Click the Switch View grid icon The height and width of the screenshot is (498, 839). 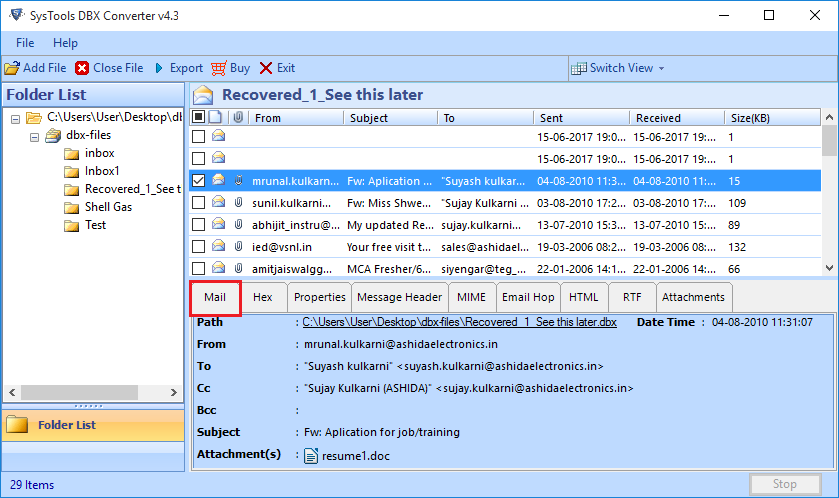point(578,68)
